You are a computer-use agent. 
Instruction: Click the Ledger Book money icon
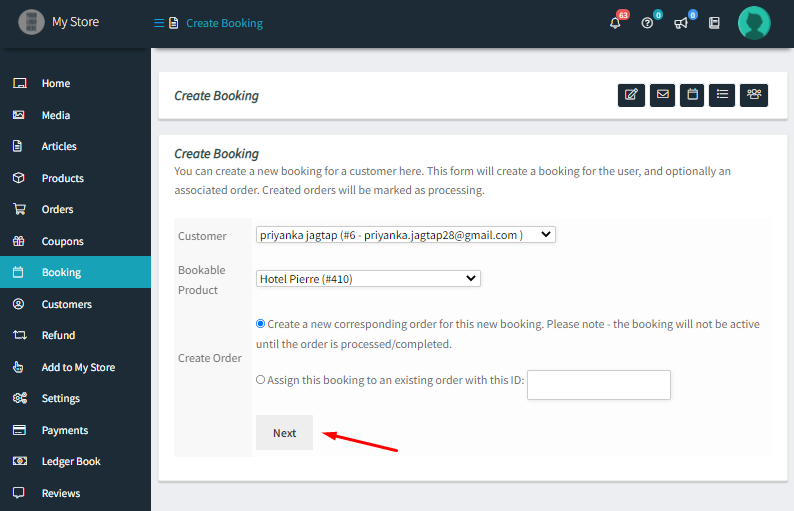click(x=20, y=461)
